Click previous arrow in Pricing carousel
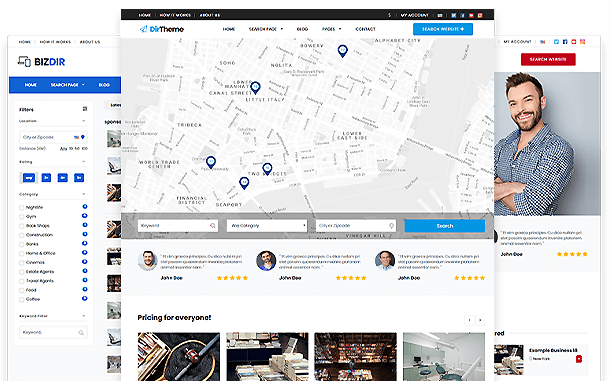Image resolution: width=612 pixels, height=381 pixels. click(x=470, y=320)
